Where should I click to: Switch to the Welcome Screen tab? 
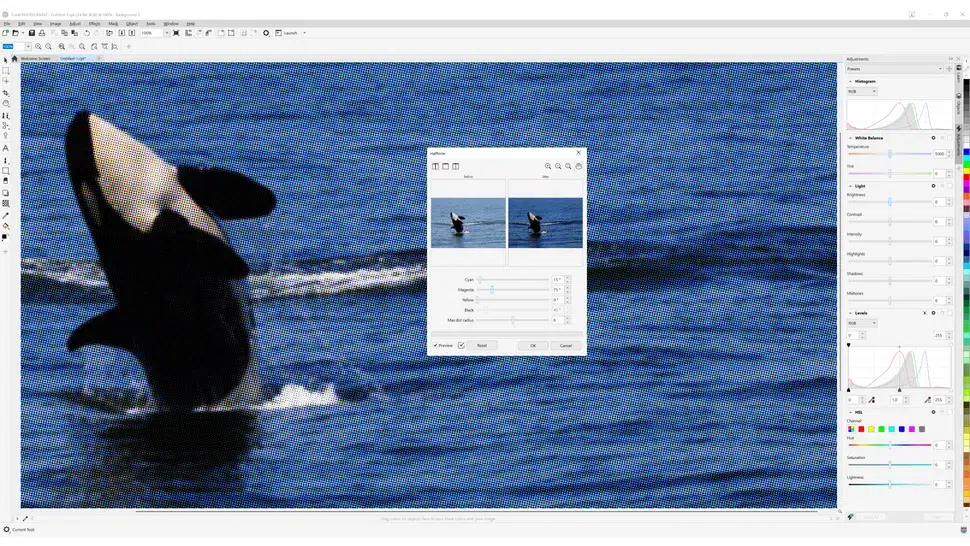(x=35, y=59)
